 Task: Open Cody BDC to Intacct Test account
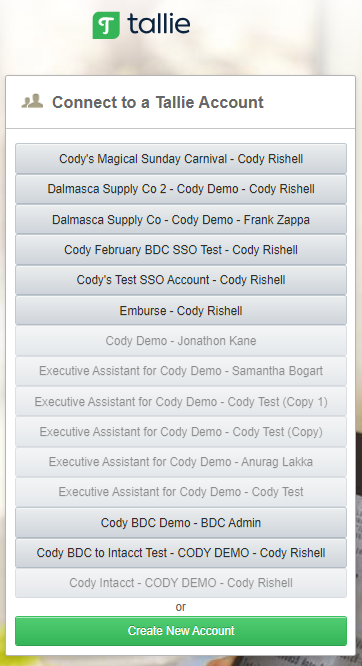181,553
